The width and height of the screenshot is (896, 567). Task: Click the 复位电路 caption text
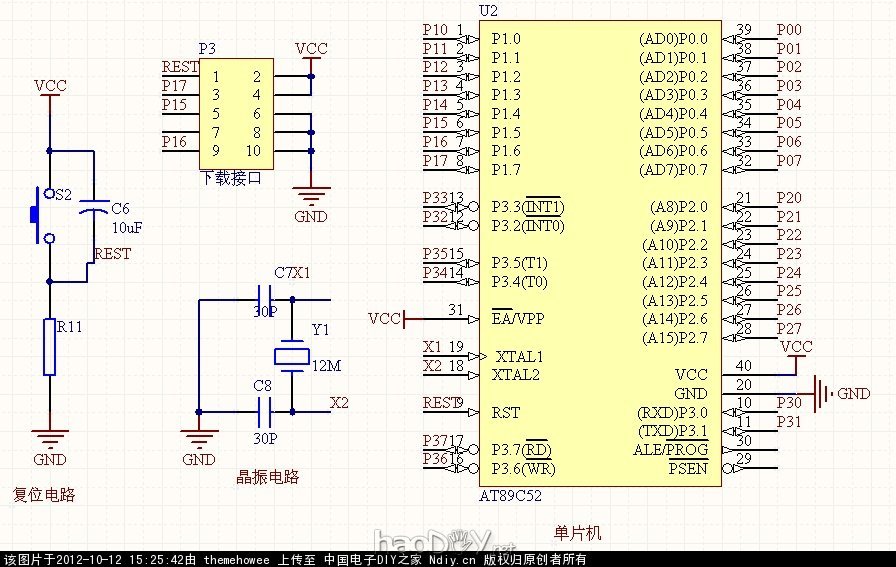pos(44,495)
